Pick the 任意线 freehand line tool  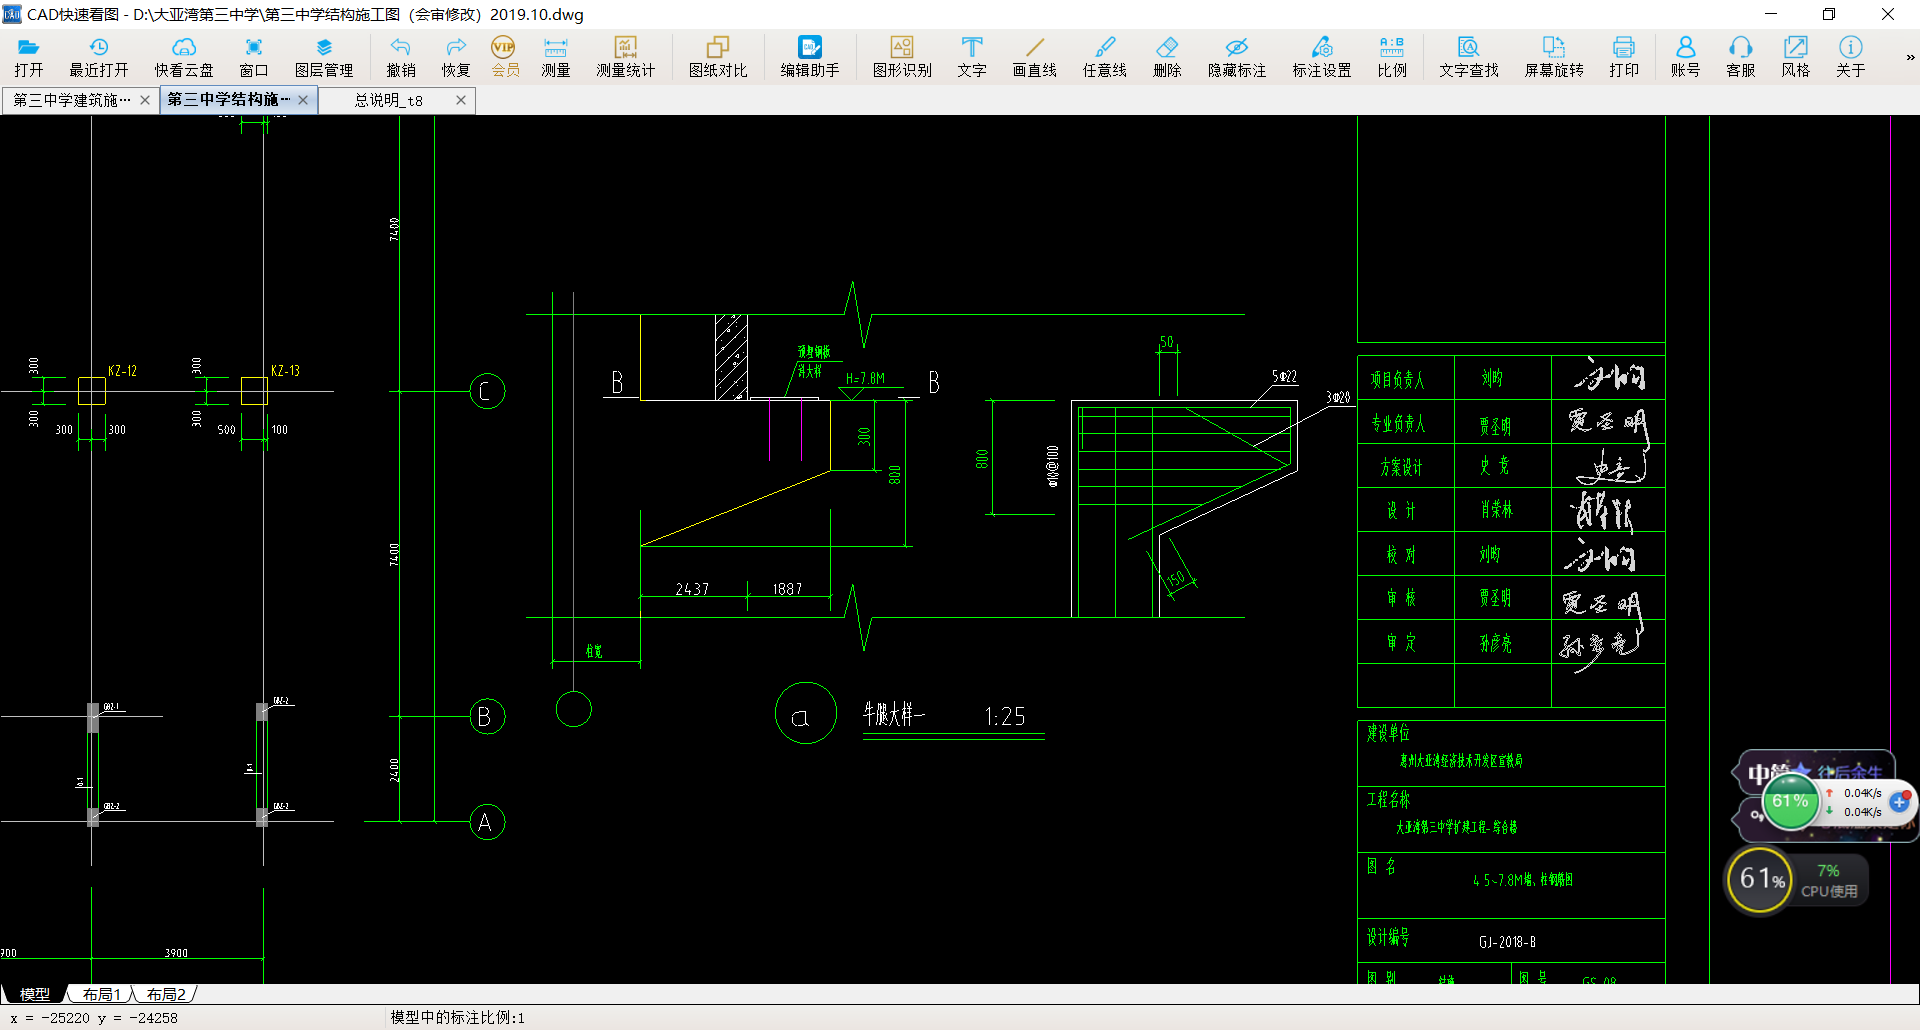pos(1105,57)
